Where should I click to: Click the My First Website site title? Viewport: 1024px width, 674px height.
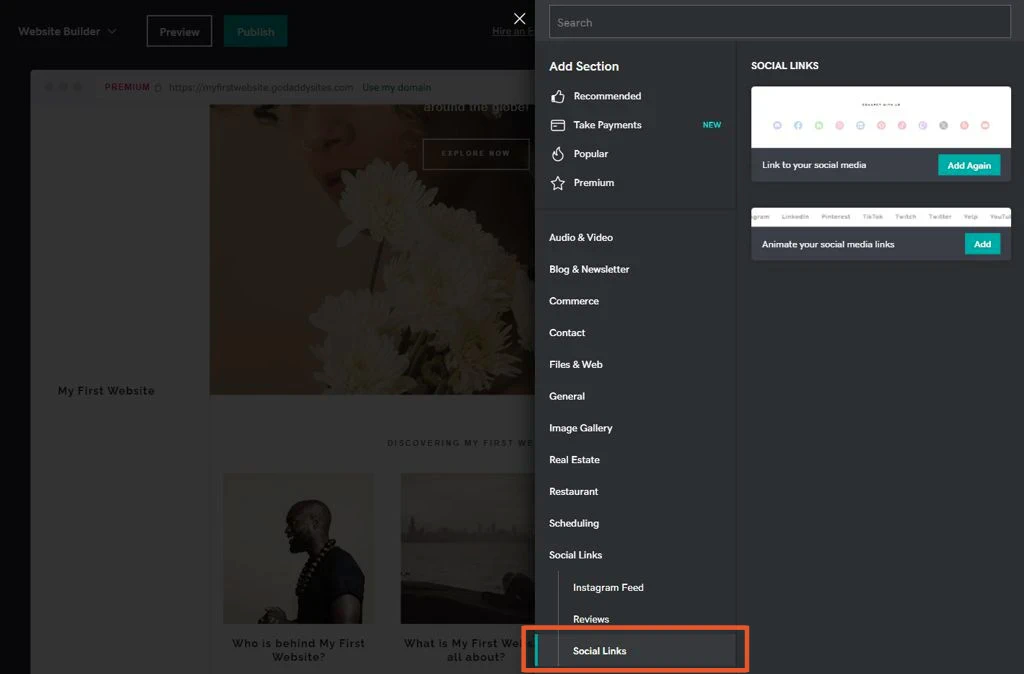(106, 391)
